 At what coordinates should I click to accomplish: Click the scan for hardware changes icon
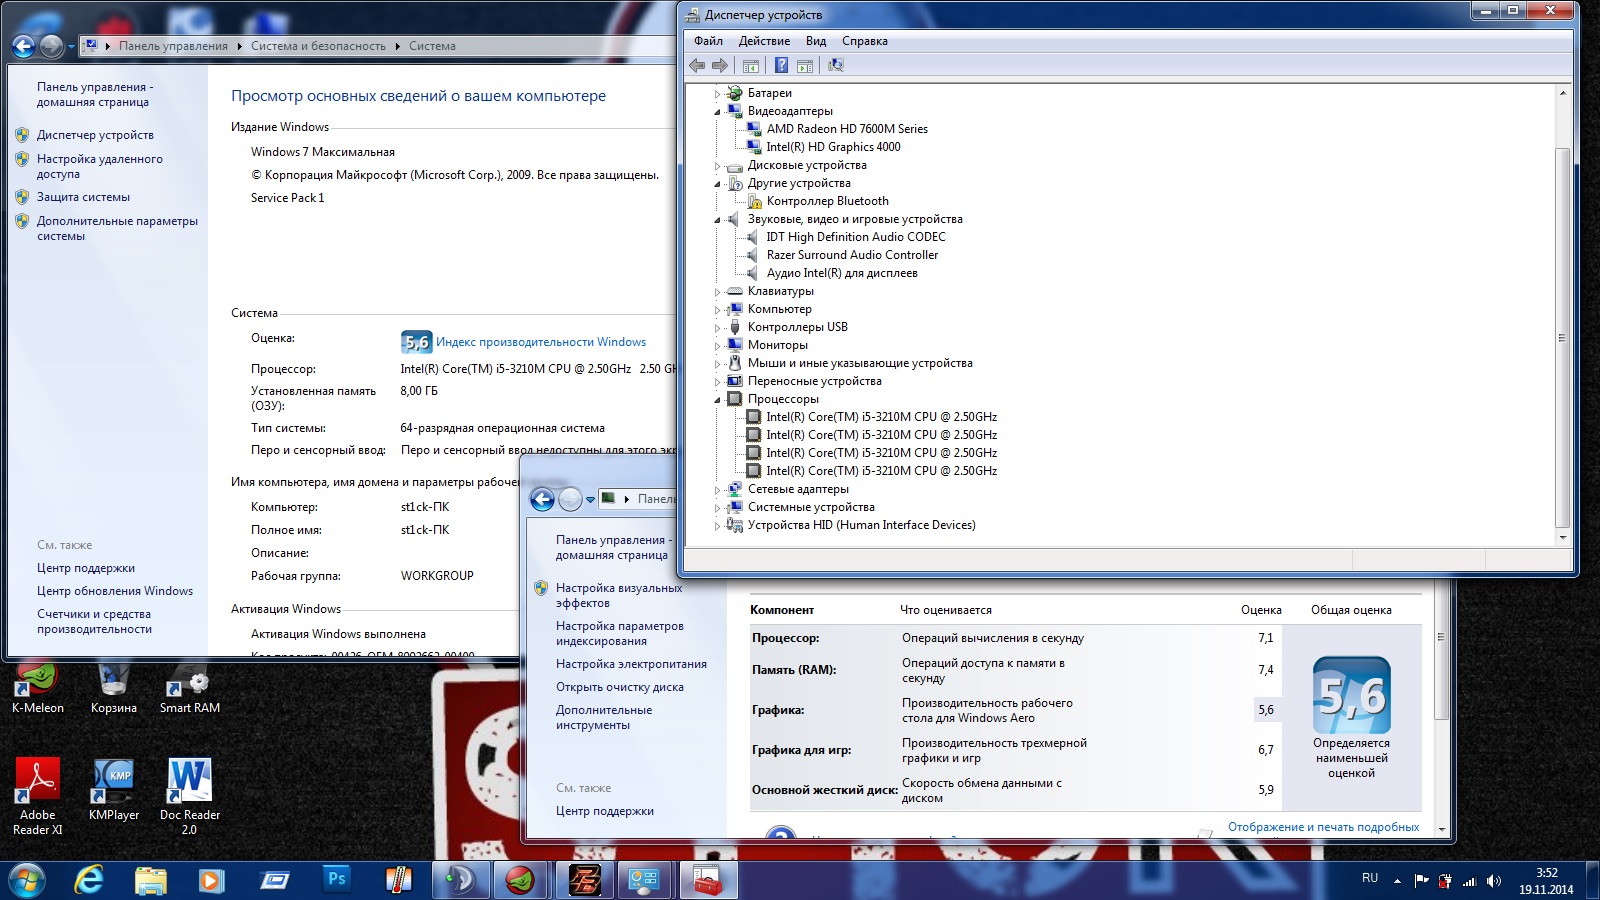(836, 65)
